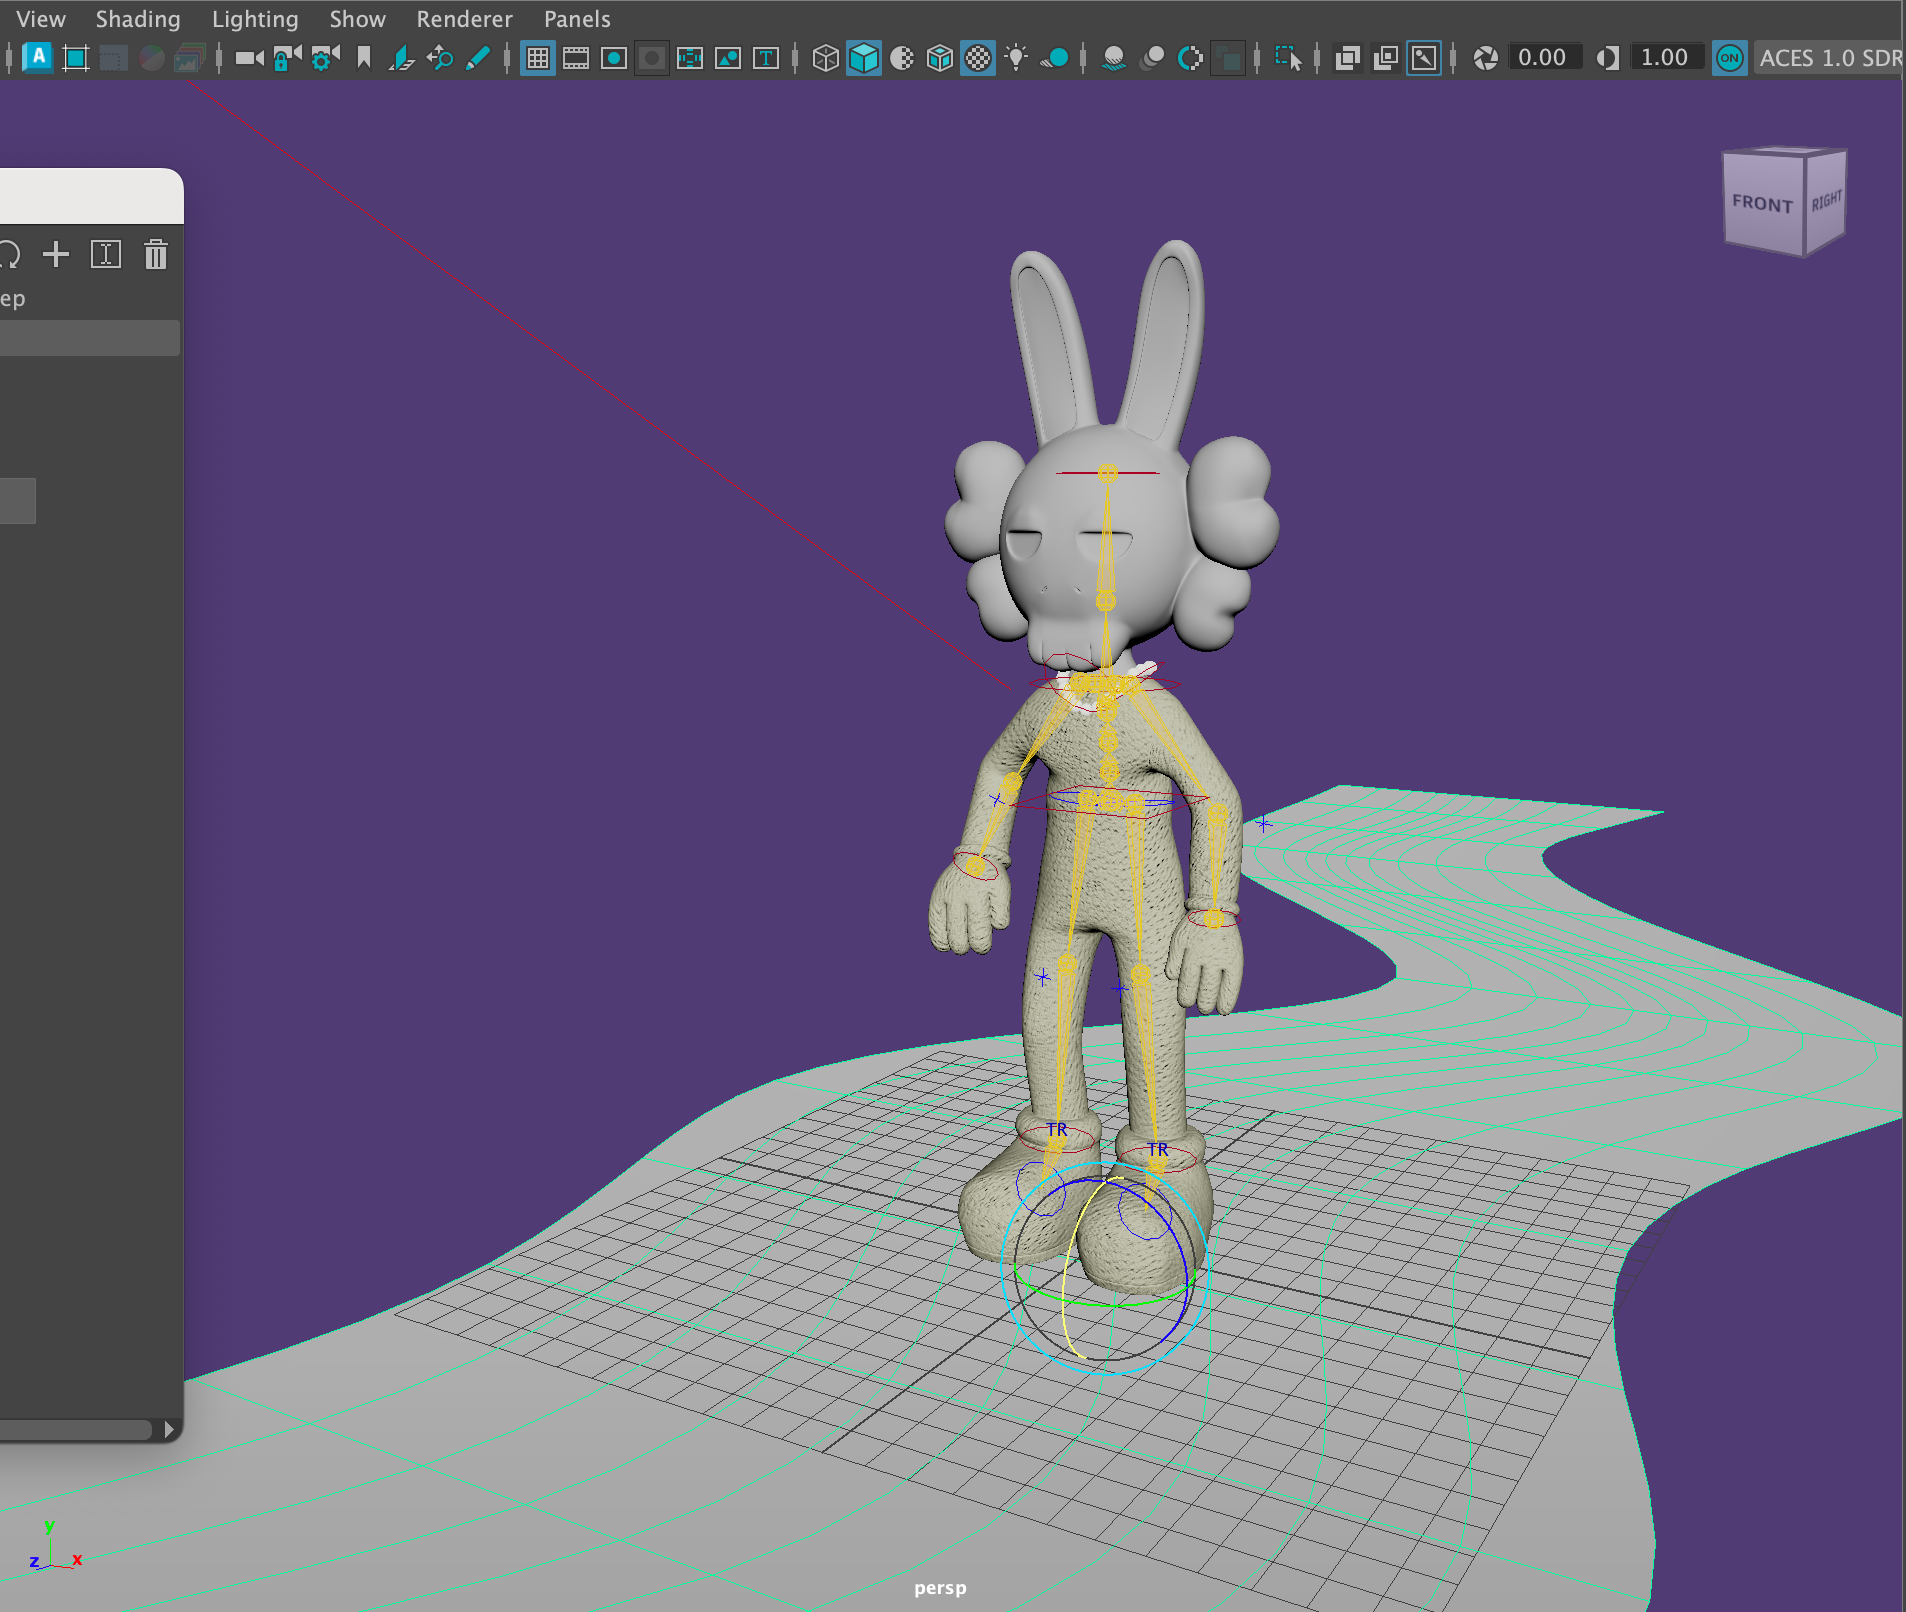The image size is (1906, 1612).
Task: Select the left foot 'TR' control
Action: pos(1057,1130)
